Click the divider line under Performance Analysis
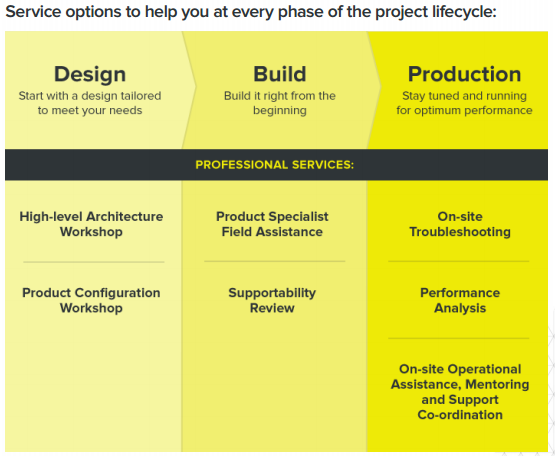This screenshot has width=555, height=456. pos(459,338)
